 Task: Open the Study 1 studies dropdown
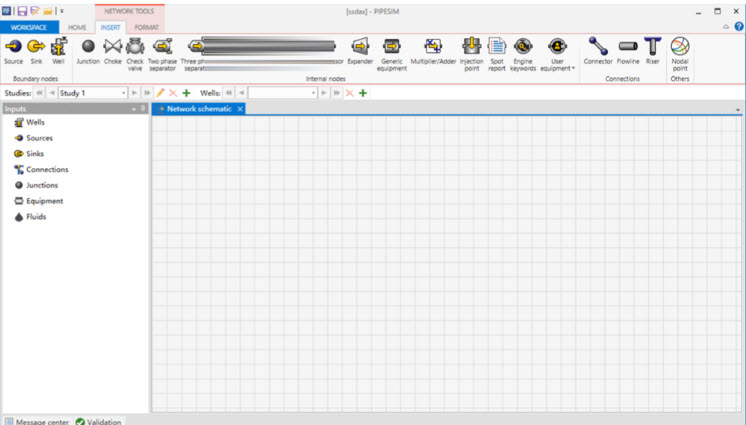coord(124,93)
